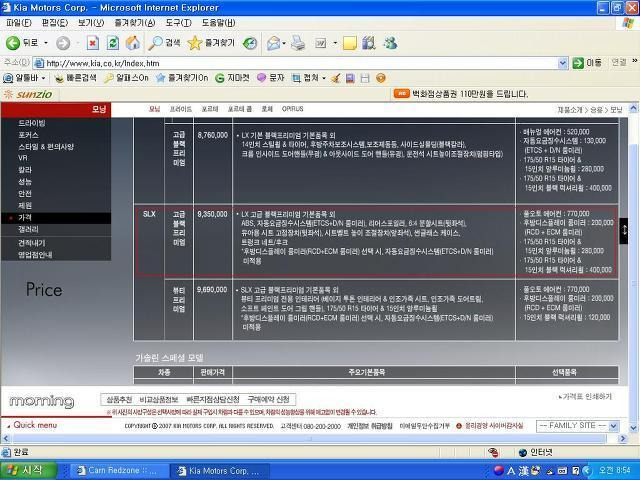Open dropdown arrow next to 뒤로 button
Viewport: 640px width, 480px height.
(x=46, y=43)
